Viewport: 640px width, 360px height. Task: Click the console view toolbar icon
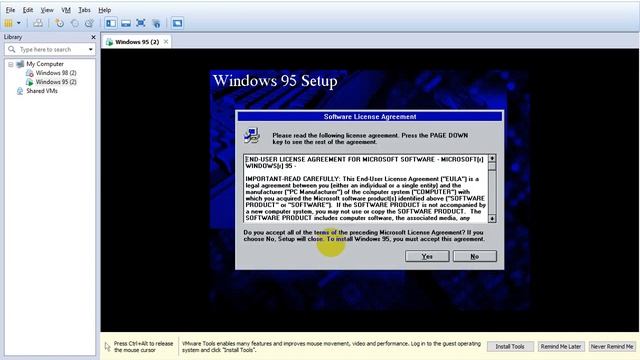point(177,23)
